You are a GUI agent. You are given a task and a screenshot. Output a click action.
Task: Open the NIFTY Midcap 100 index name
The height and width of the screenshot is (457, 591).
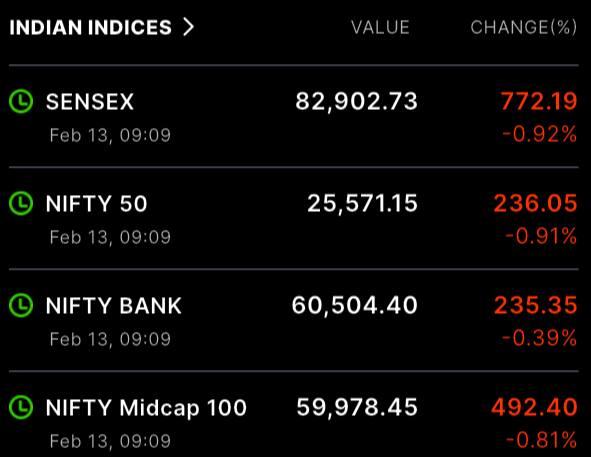146,408
